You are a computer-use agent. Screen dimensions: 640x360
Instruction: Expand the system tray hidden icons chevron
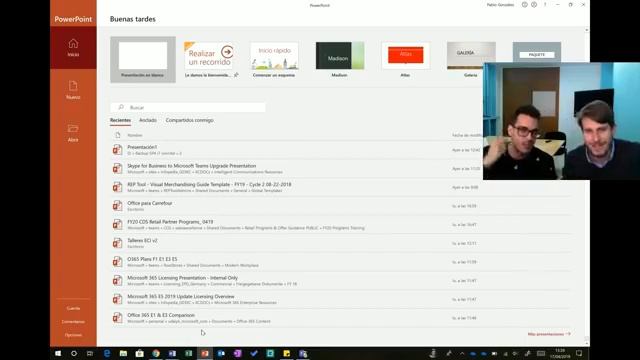(462, 354)
